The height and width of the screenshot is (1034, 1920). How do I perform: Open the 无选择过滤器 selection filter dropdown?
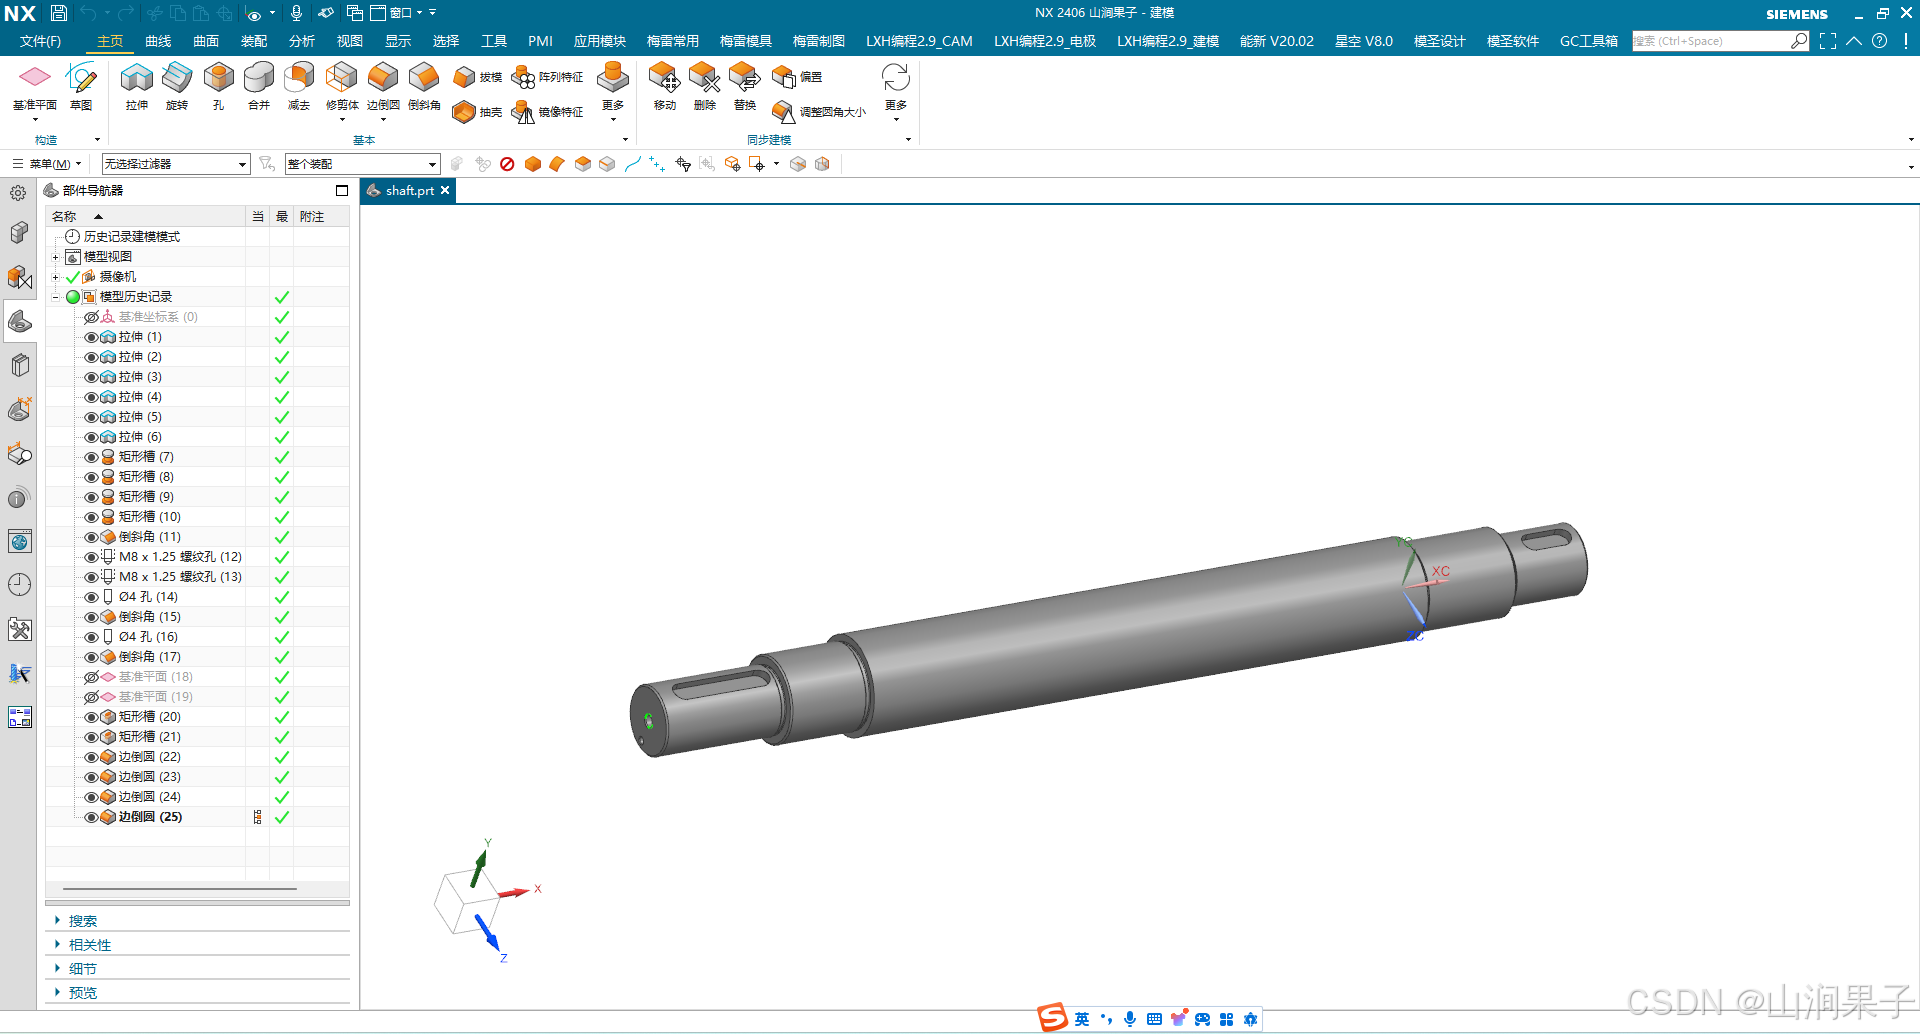point(176,164)
